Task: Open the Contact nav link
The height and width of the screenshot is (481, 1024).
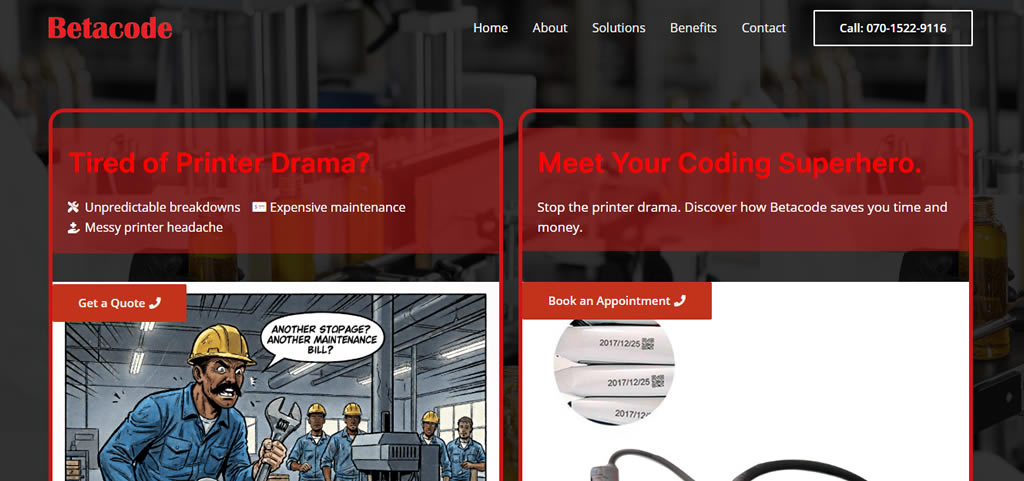Action: point(763,28)
